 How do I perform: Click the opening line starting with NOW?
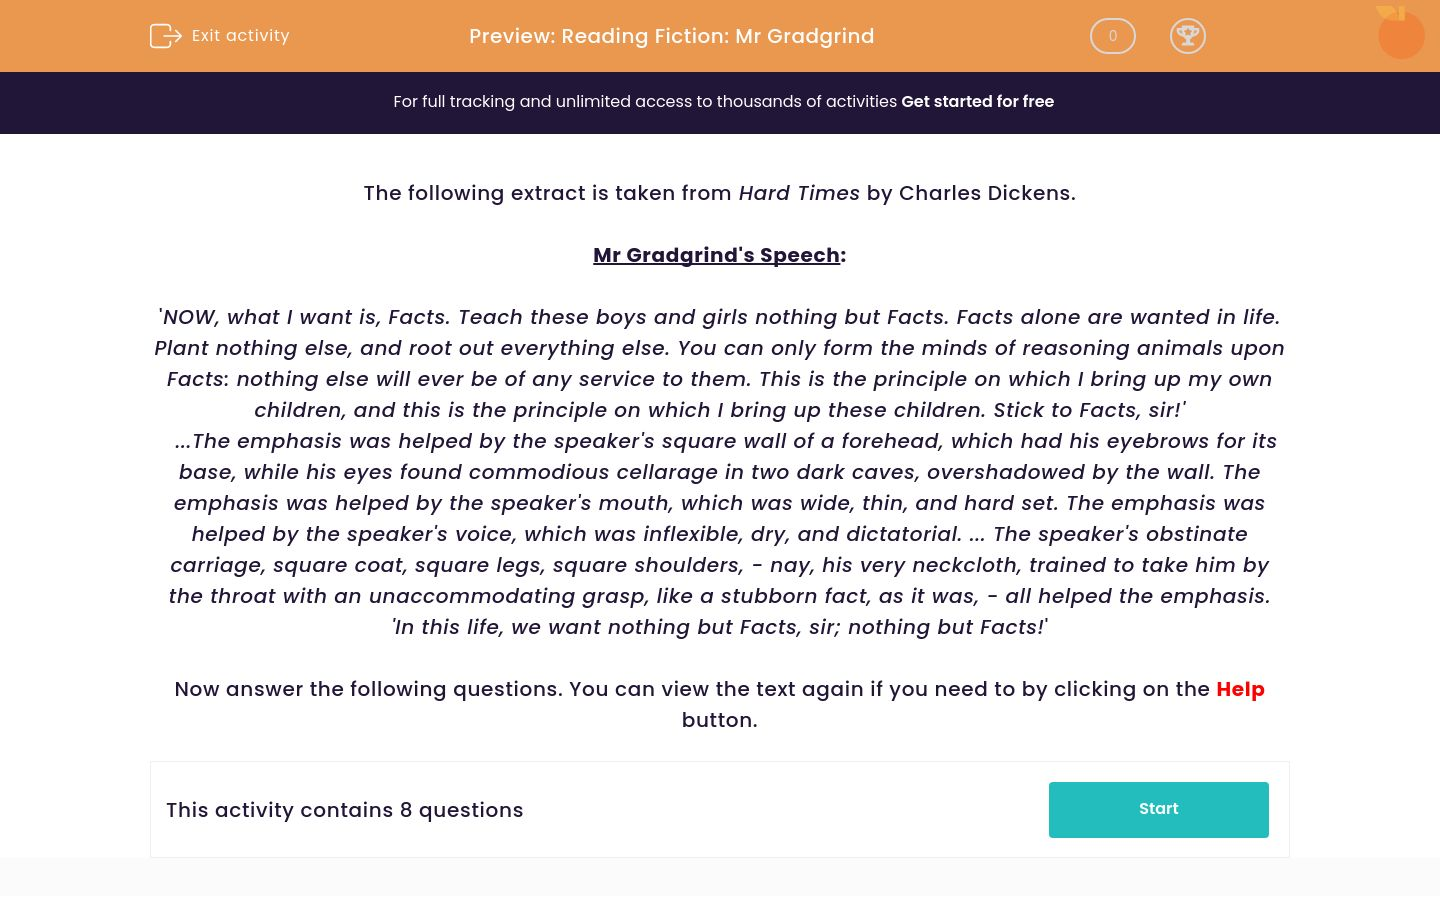point(719,317)
